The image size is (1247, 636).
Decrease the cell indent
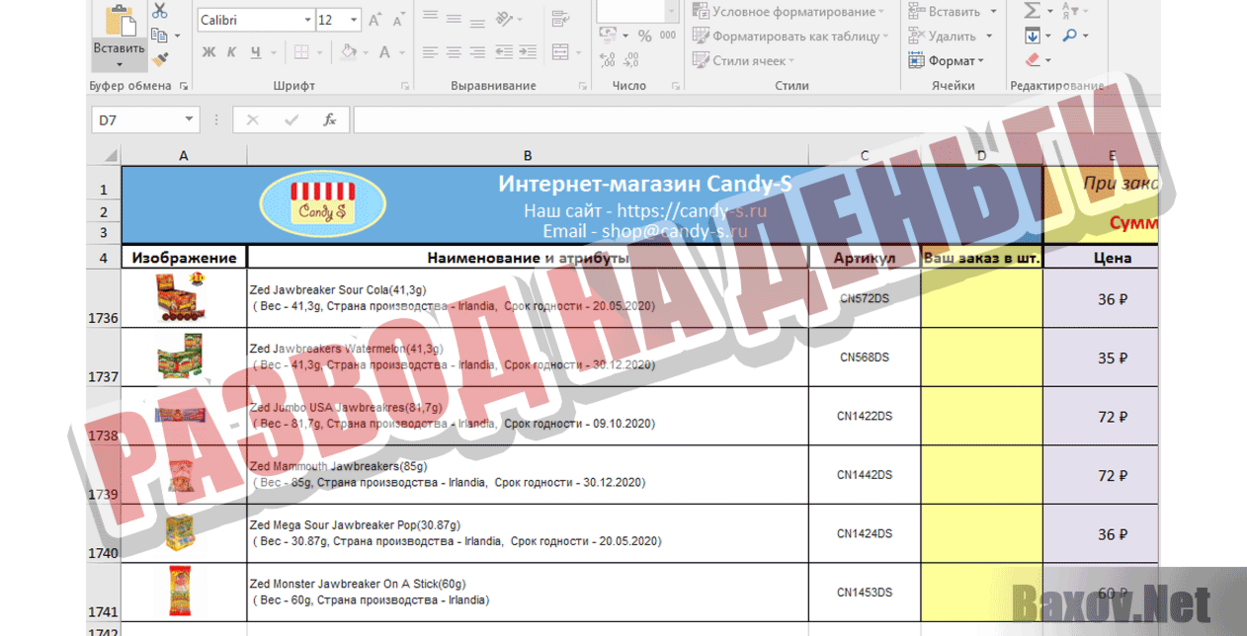click(505, 52)
